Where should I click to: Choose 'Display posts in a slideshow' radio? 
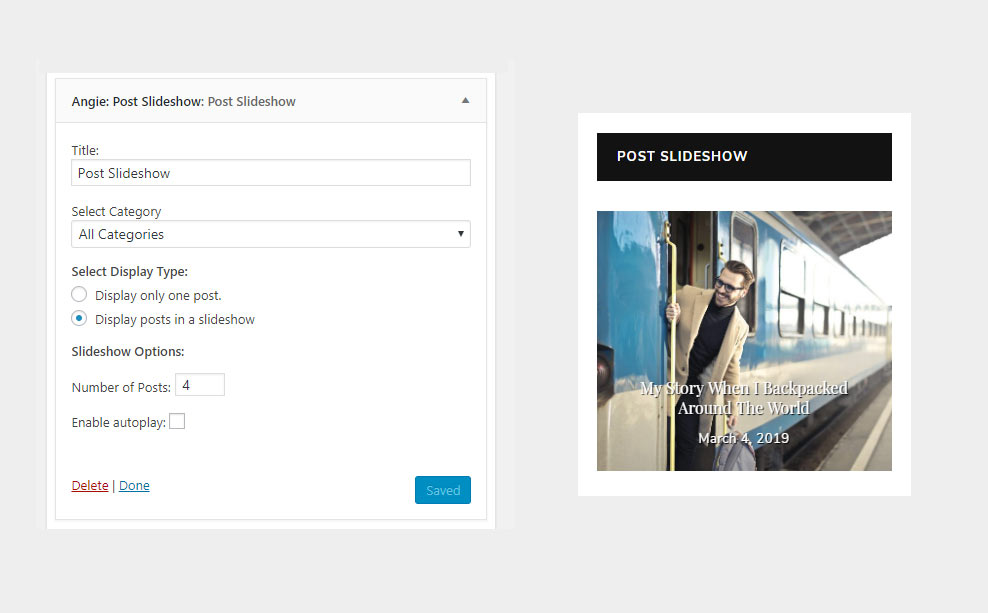click(x=80, y=319)
